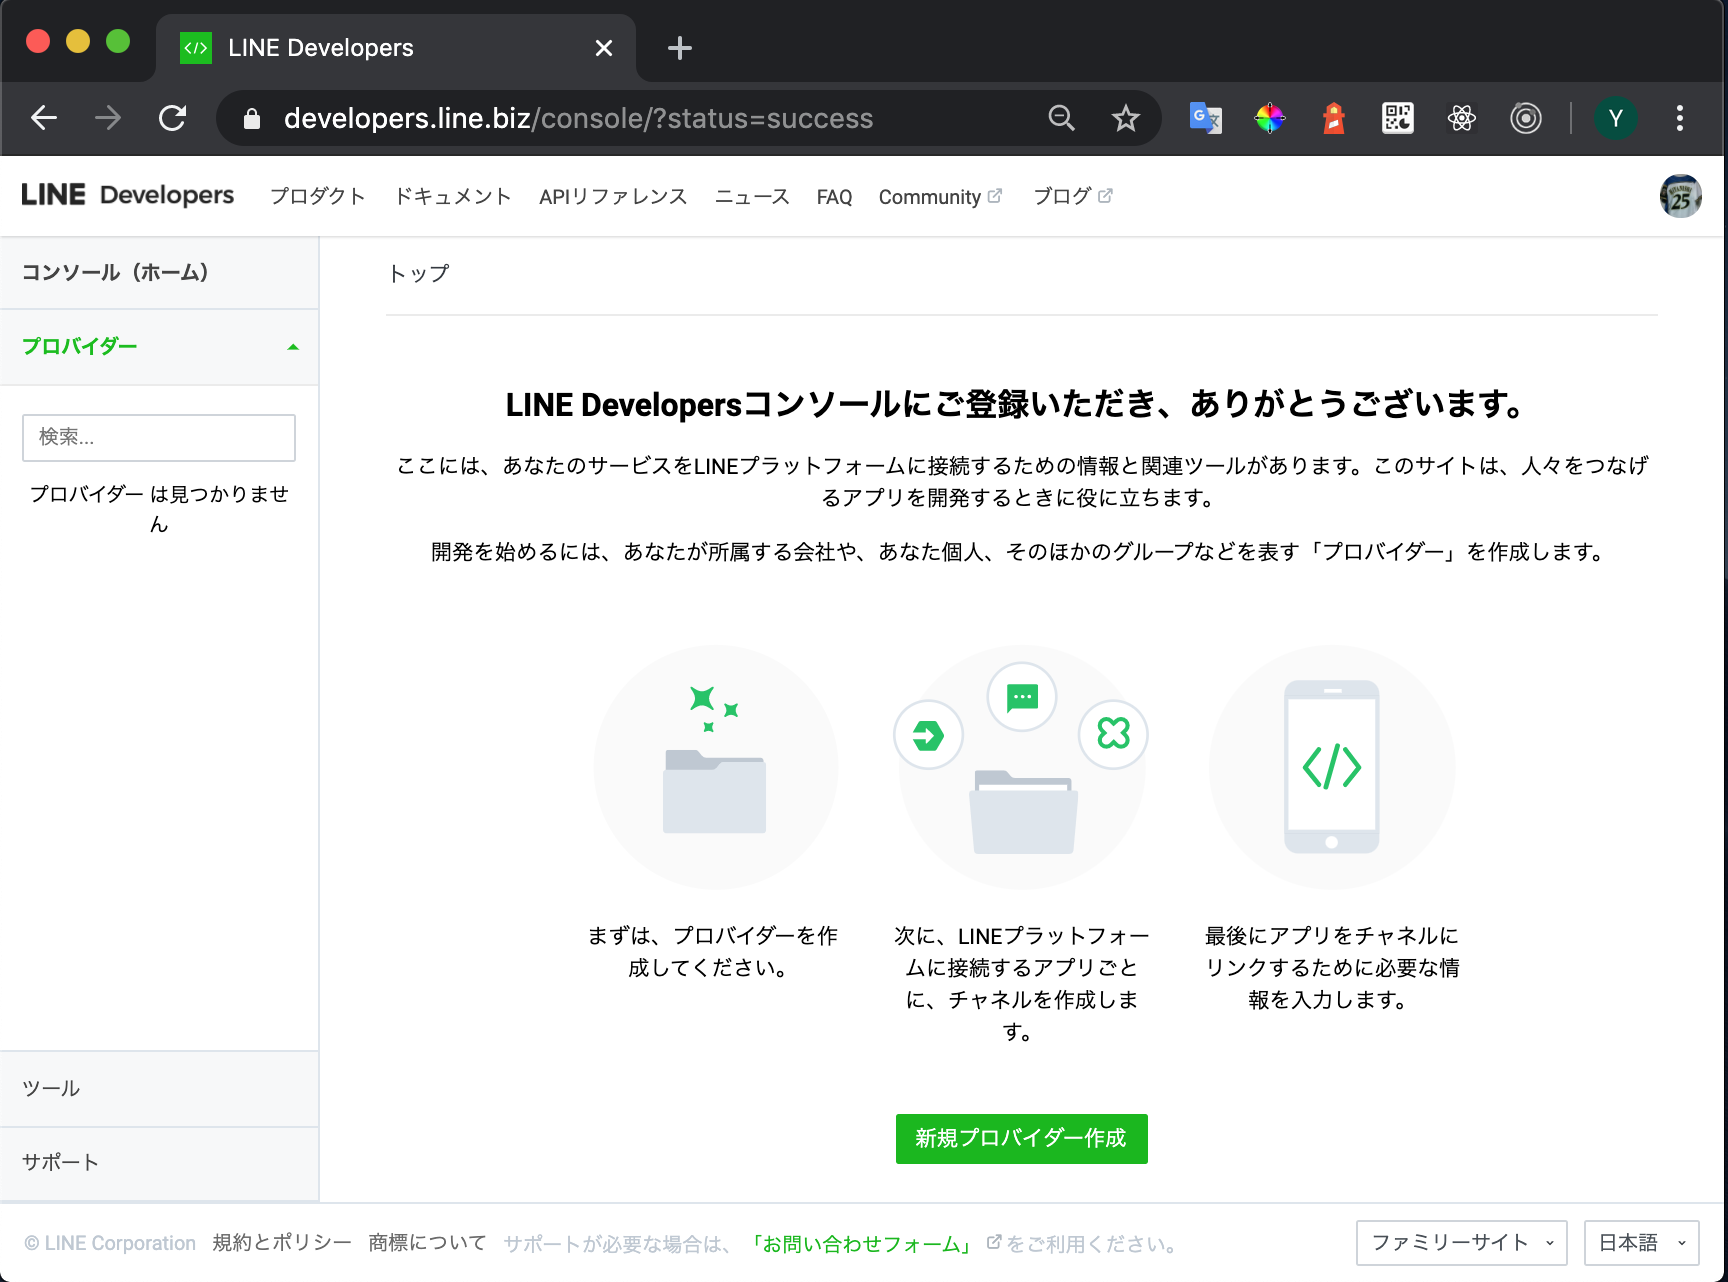Image resolution: width=1728 pixels, height=1282 pixels.
Task: Open the user account avatar in header
Action: 1681,196
